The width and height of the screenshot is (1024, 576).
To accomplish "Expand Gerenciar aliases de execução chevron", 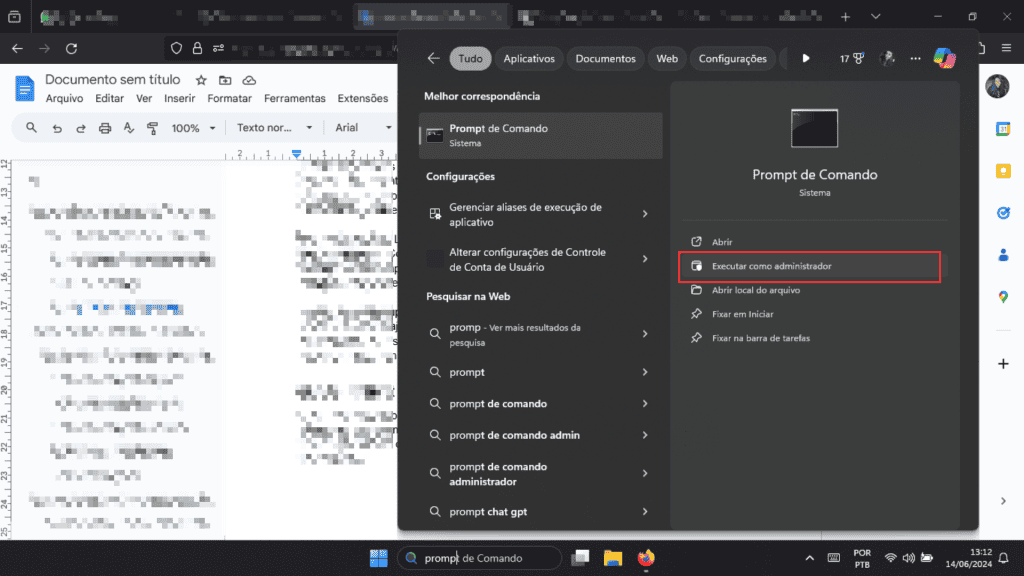I will (645, 214).
